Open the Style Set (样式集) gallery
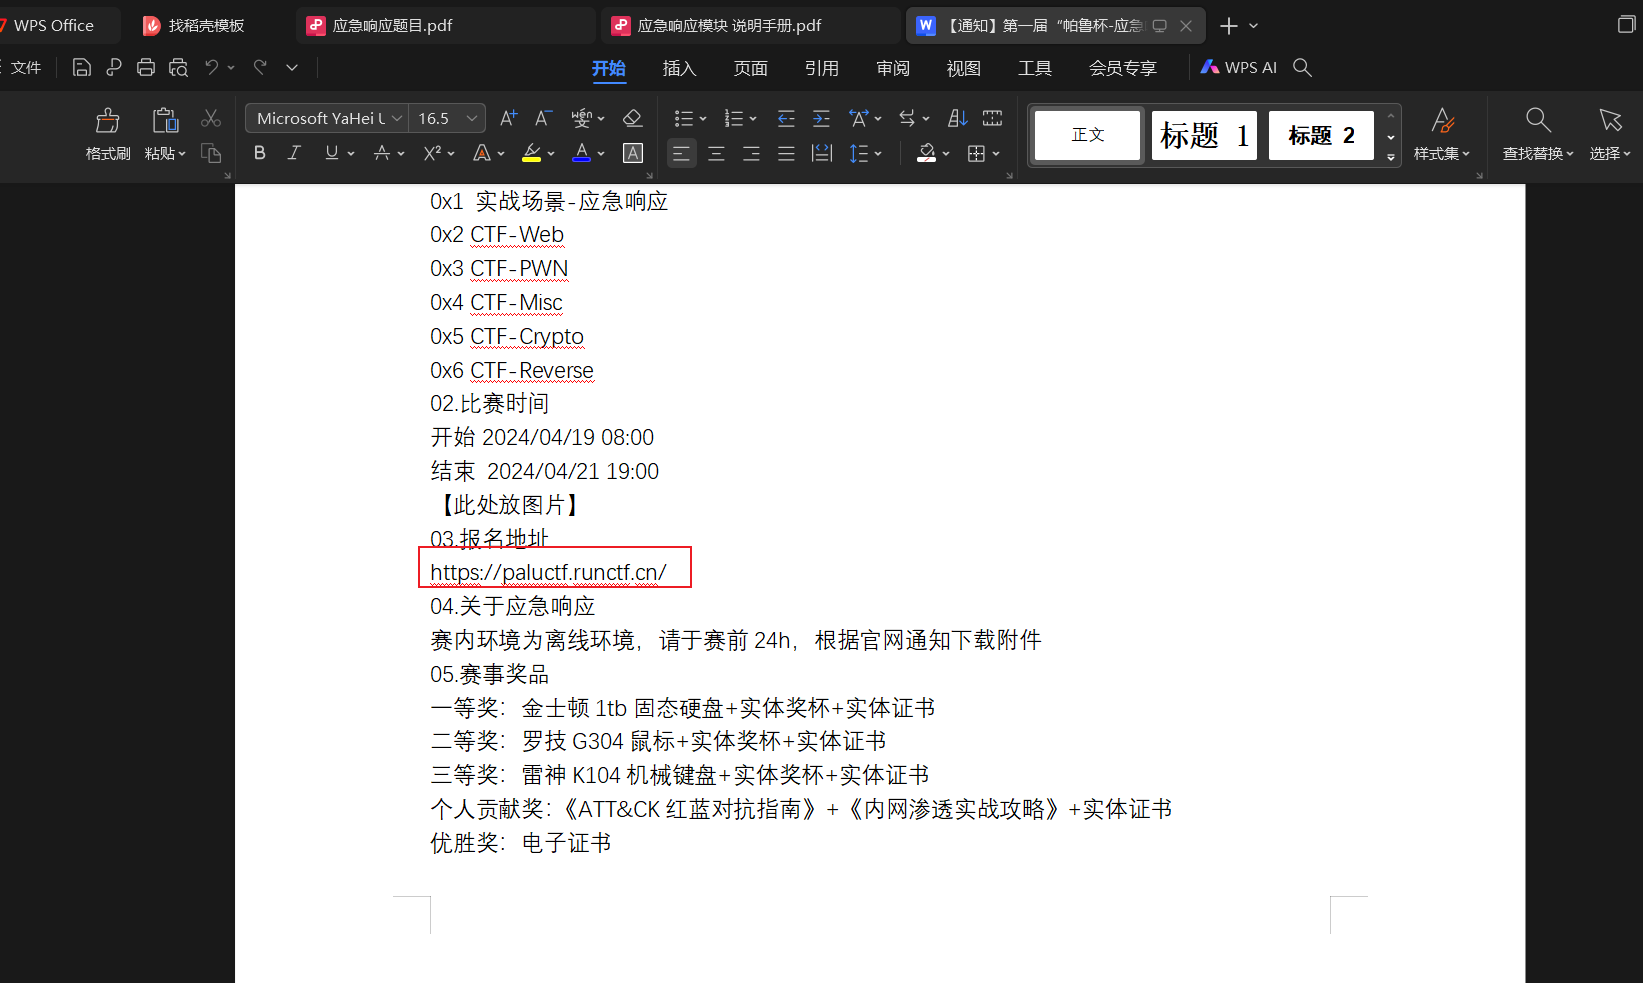1643x983 pixels. (x=1441, y=134)
